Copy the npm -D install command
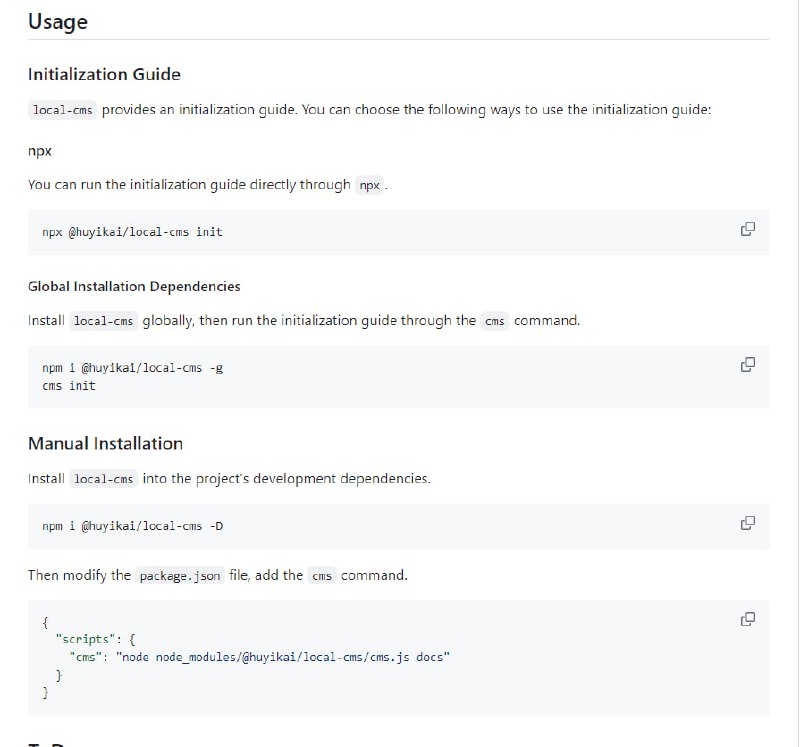Screen dimensions: 800x747 [x=747, y=523]
